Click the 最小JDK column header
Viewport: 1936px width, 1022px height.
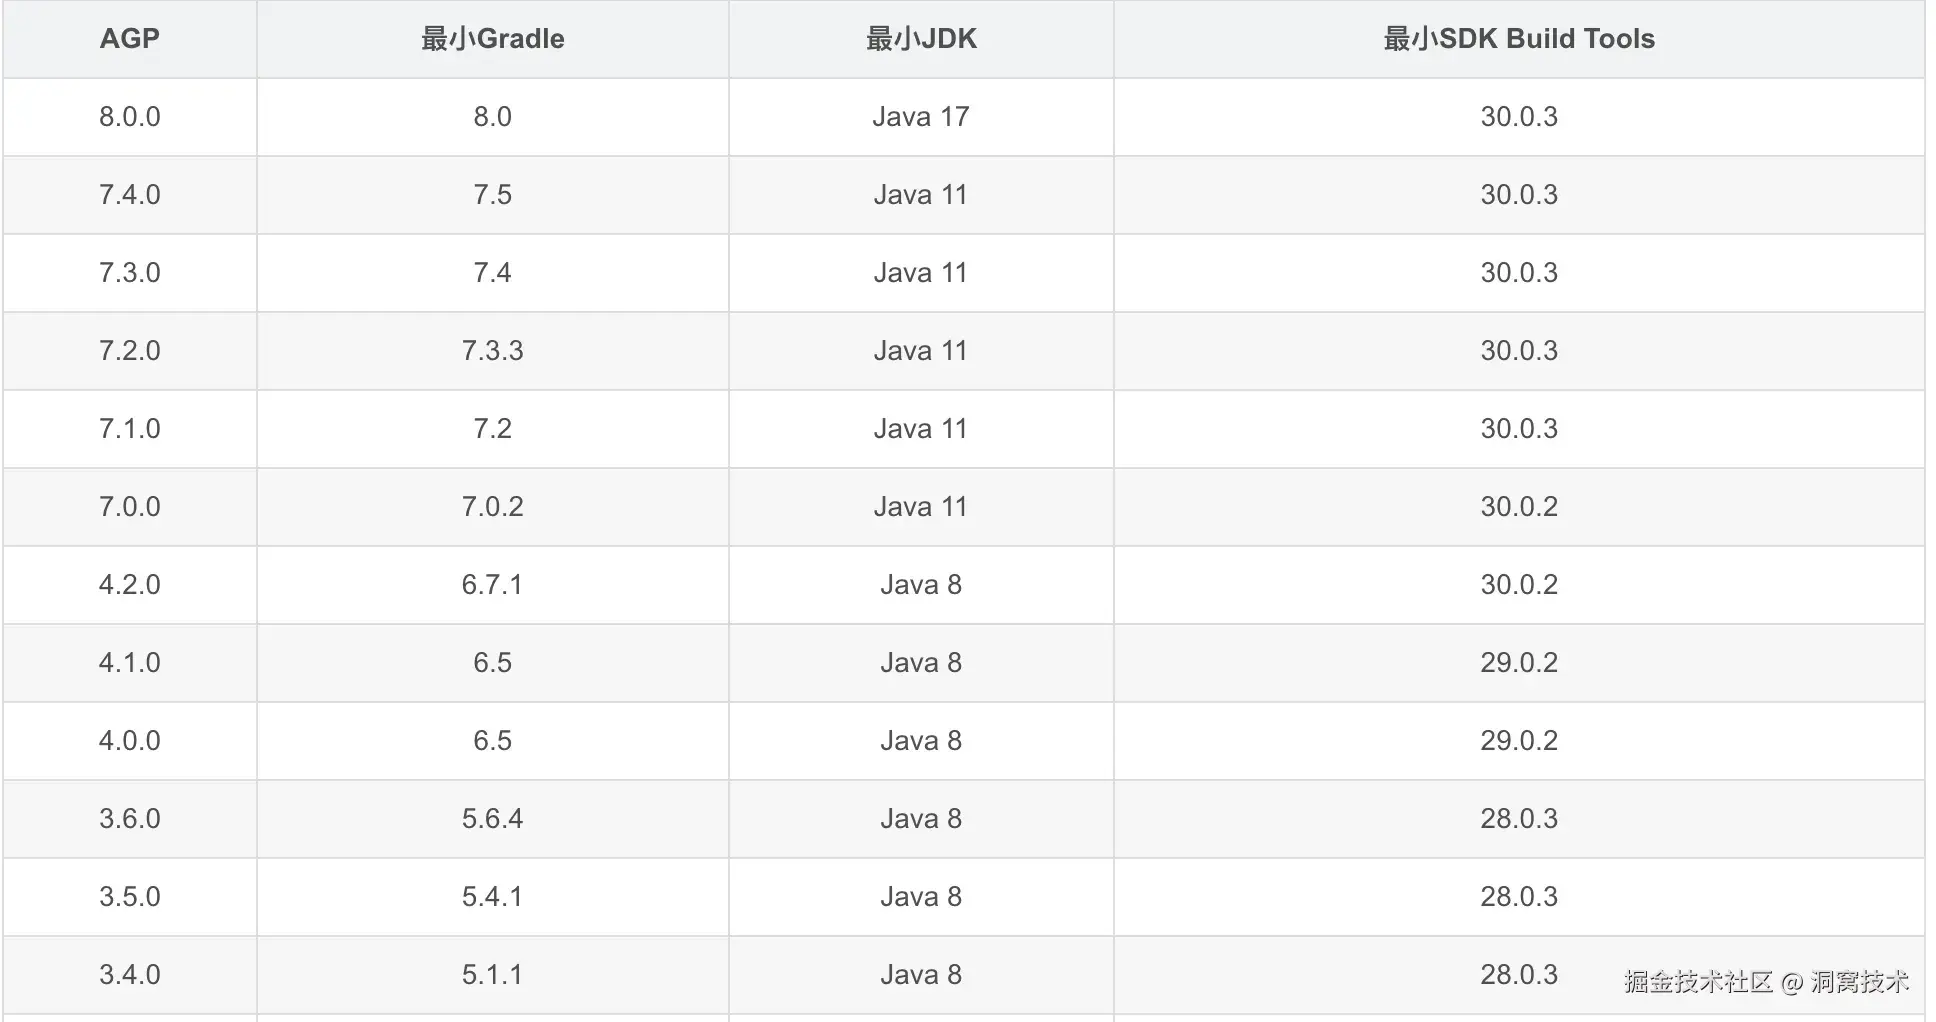(921, 39)
